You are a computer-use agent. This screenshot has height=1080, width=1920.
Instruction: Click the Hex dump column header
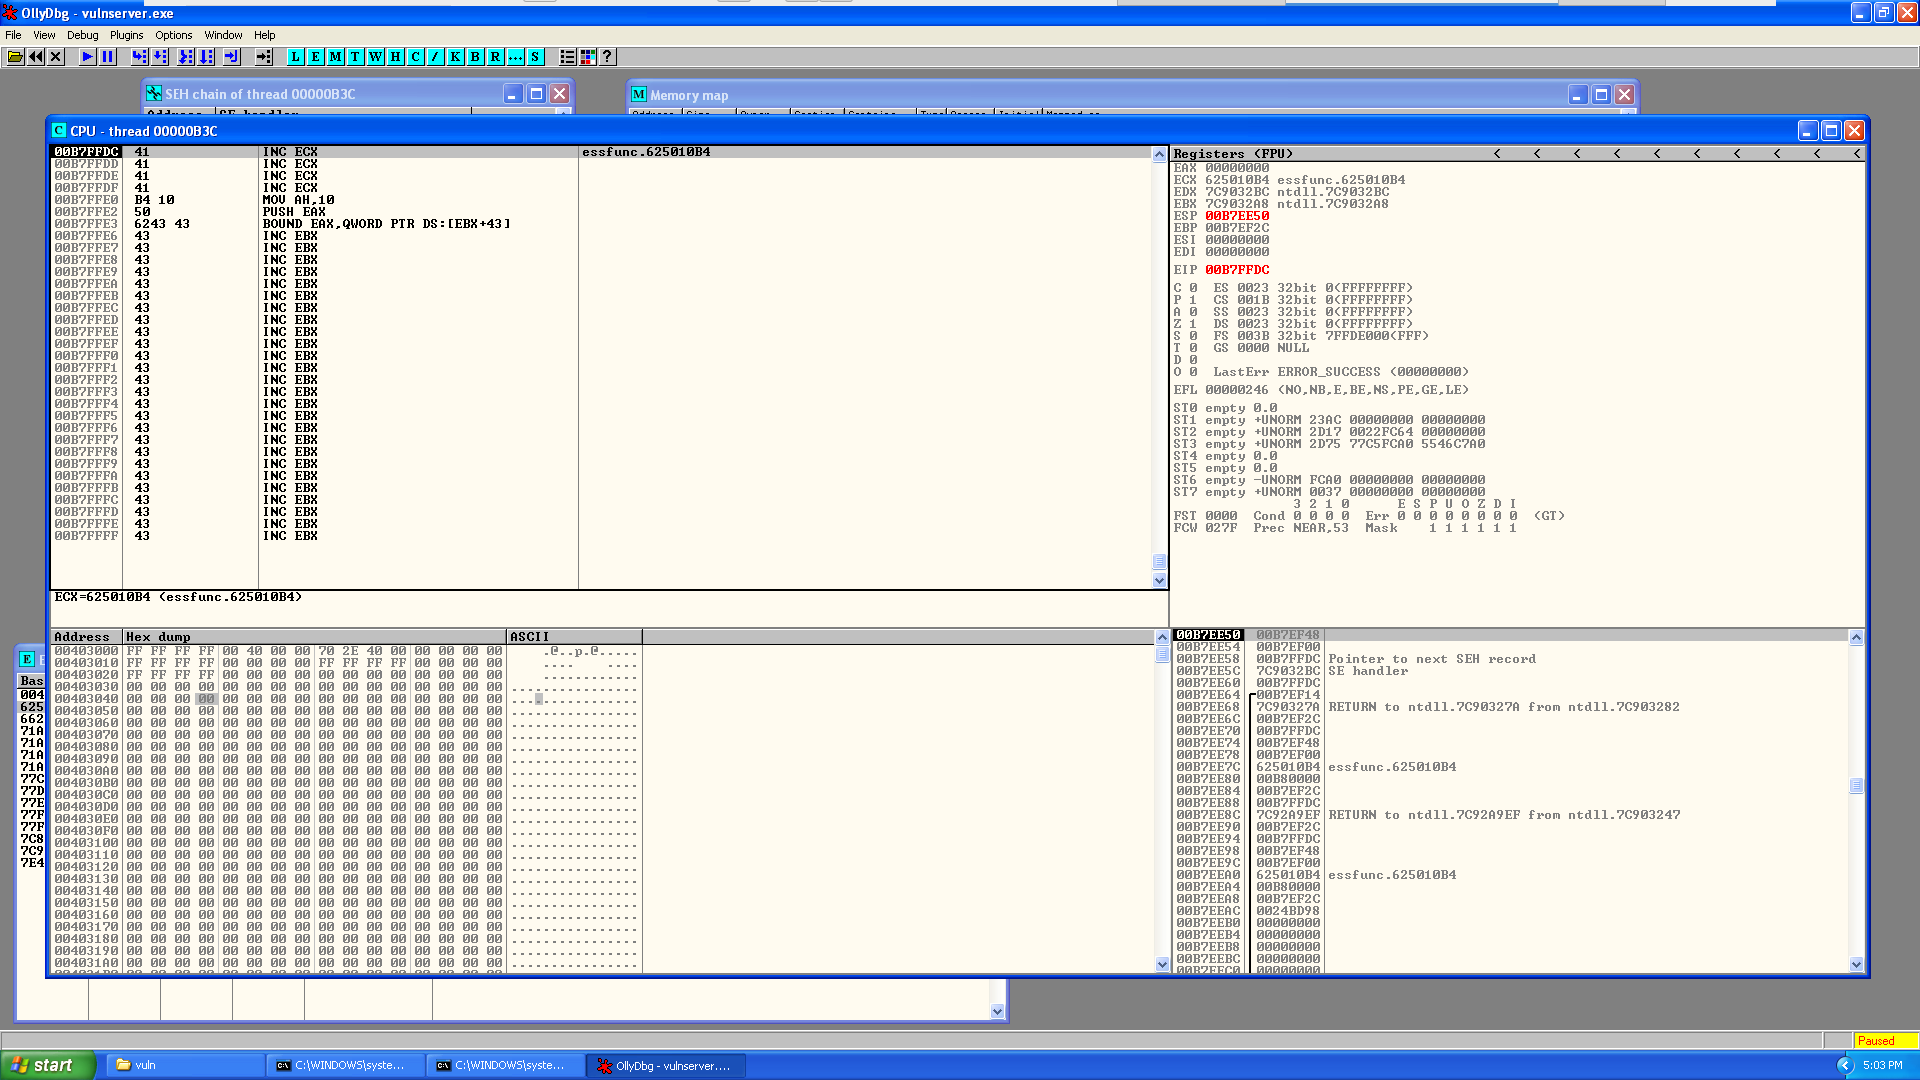pyautogui.click(x=313, y=637)
